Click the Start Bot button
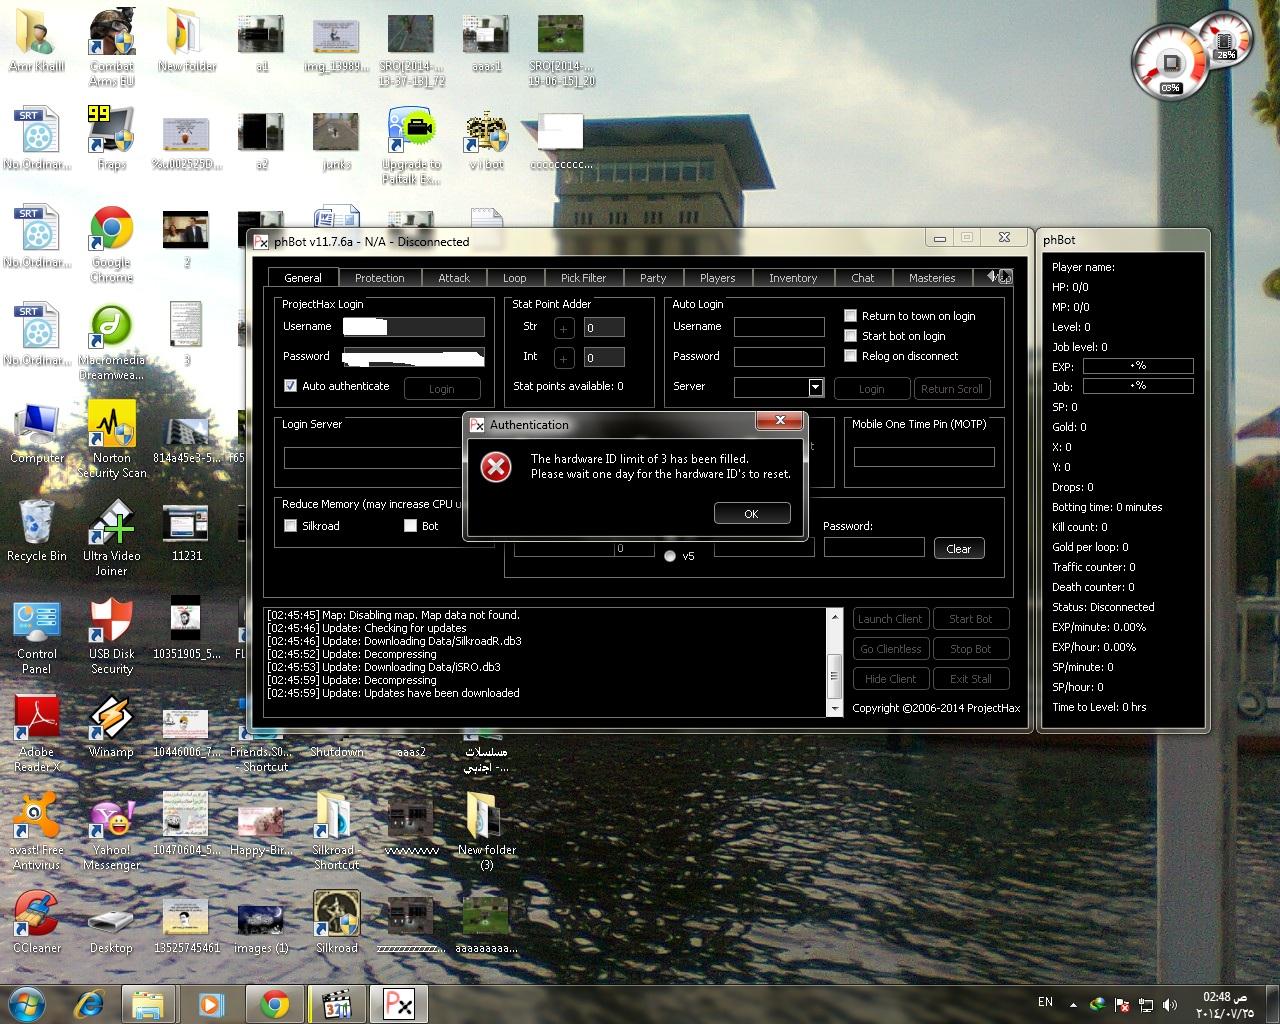Viewport: 1280px width, 1024px height. point(971,619)
